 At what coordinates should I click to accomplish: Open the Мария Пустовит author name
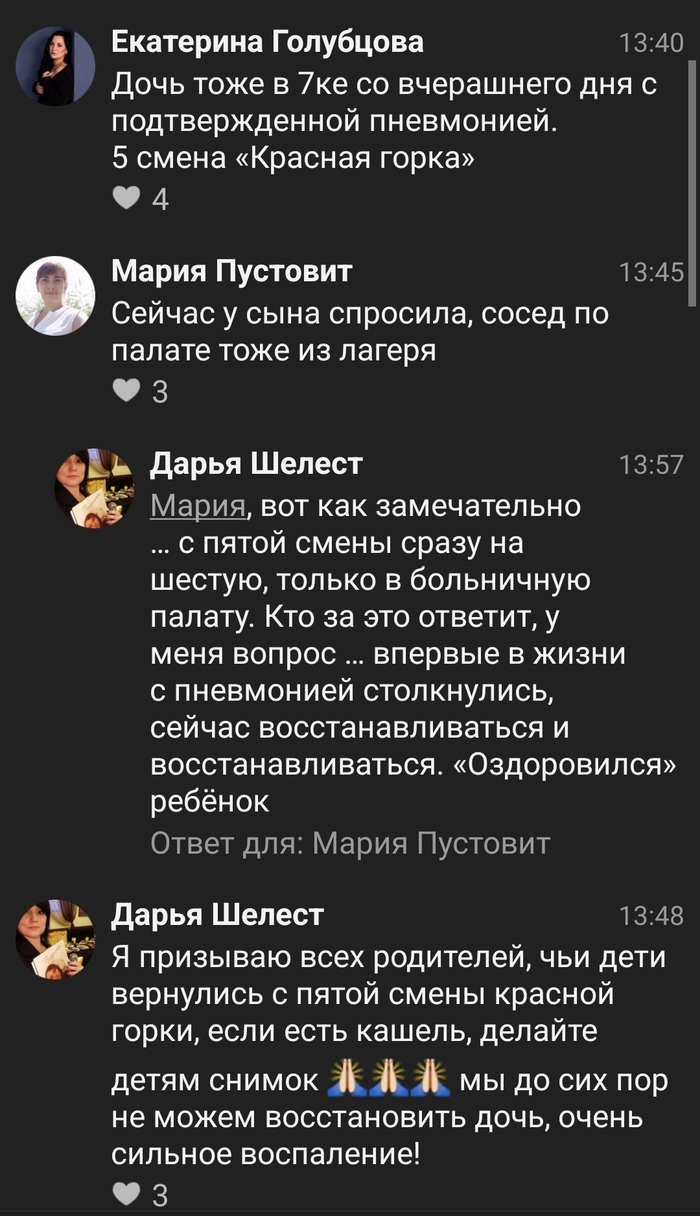click(x=232, y=271)
